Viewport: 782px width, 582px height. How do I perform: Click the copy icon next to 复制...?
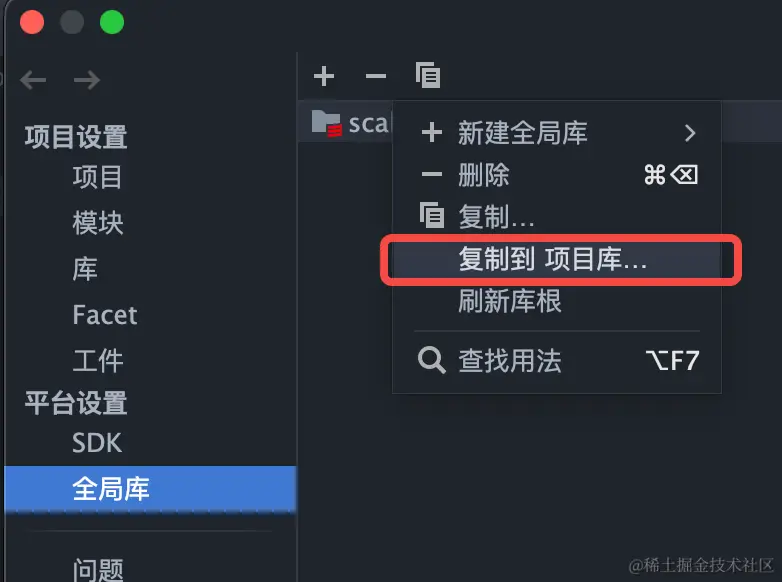coord(432,215)
